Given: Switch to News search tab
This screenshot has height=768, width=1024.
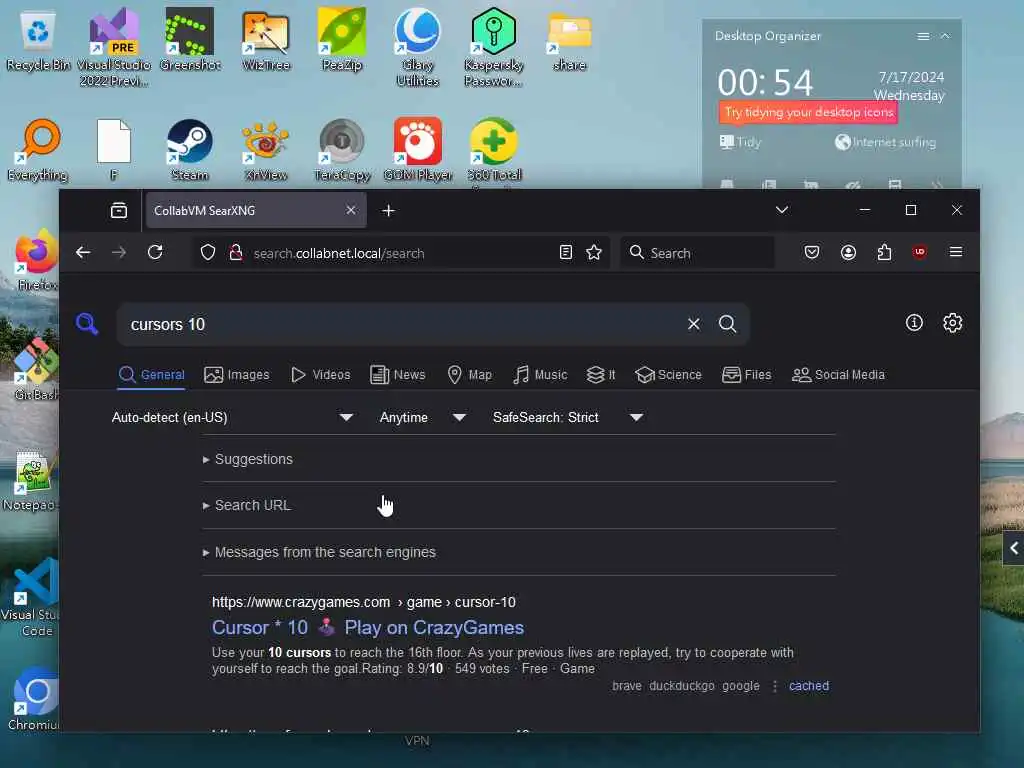Looking at the screenshot, I should [x=398, y=375].
